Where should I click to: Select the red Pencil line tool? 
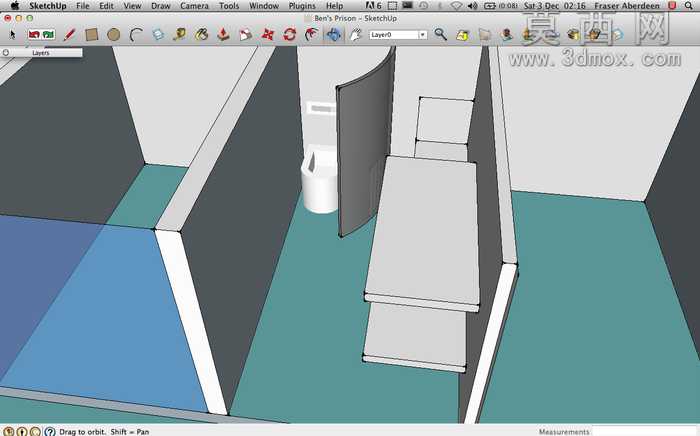69,34
